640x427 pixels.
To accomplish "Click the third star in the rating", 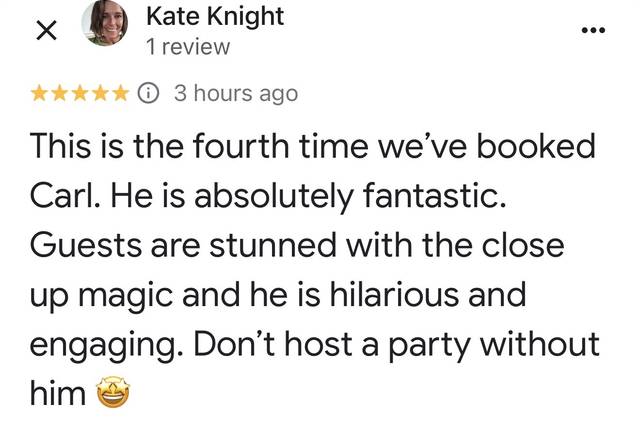I will click(80, 93).
